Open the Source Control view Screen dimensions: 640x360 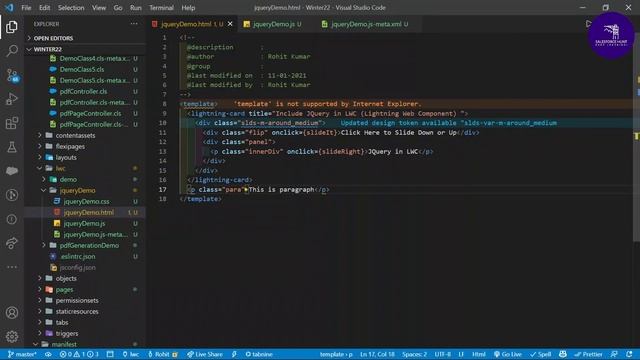click(x=12, y=76)
